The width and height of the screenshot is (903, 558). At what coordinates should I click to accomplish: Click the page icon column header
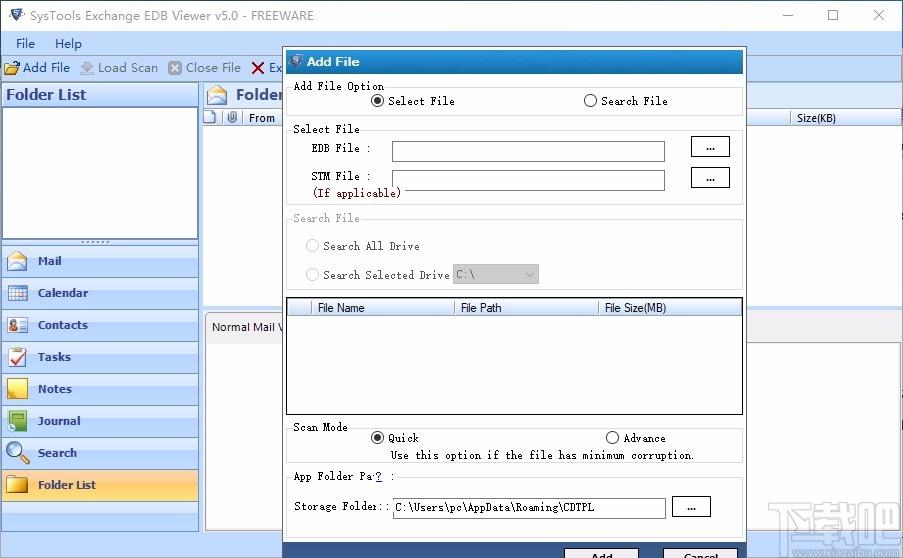click(x=210, y=117)
